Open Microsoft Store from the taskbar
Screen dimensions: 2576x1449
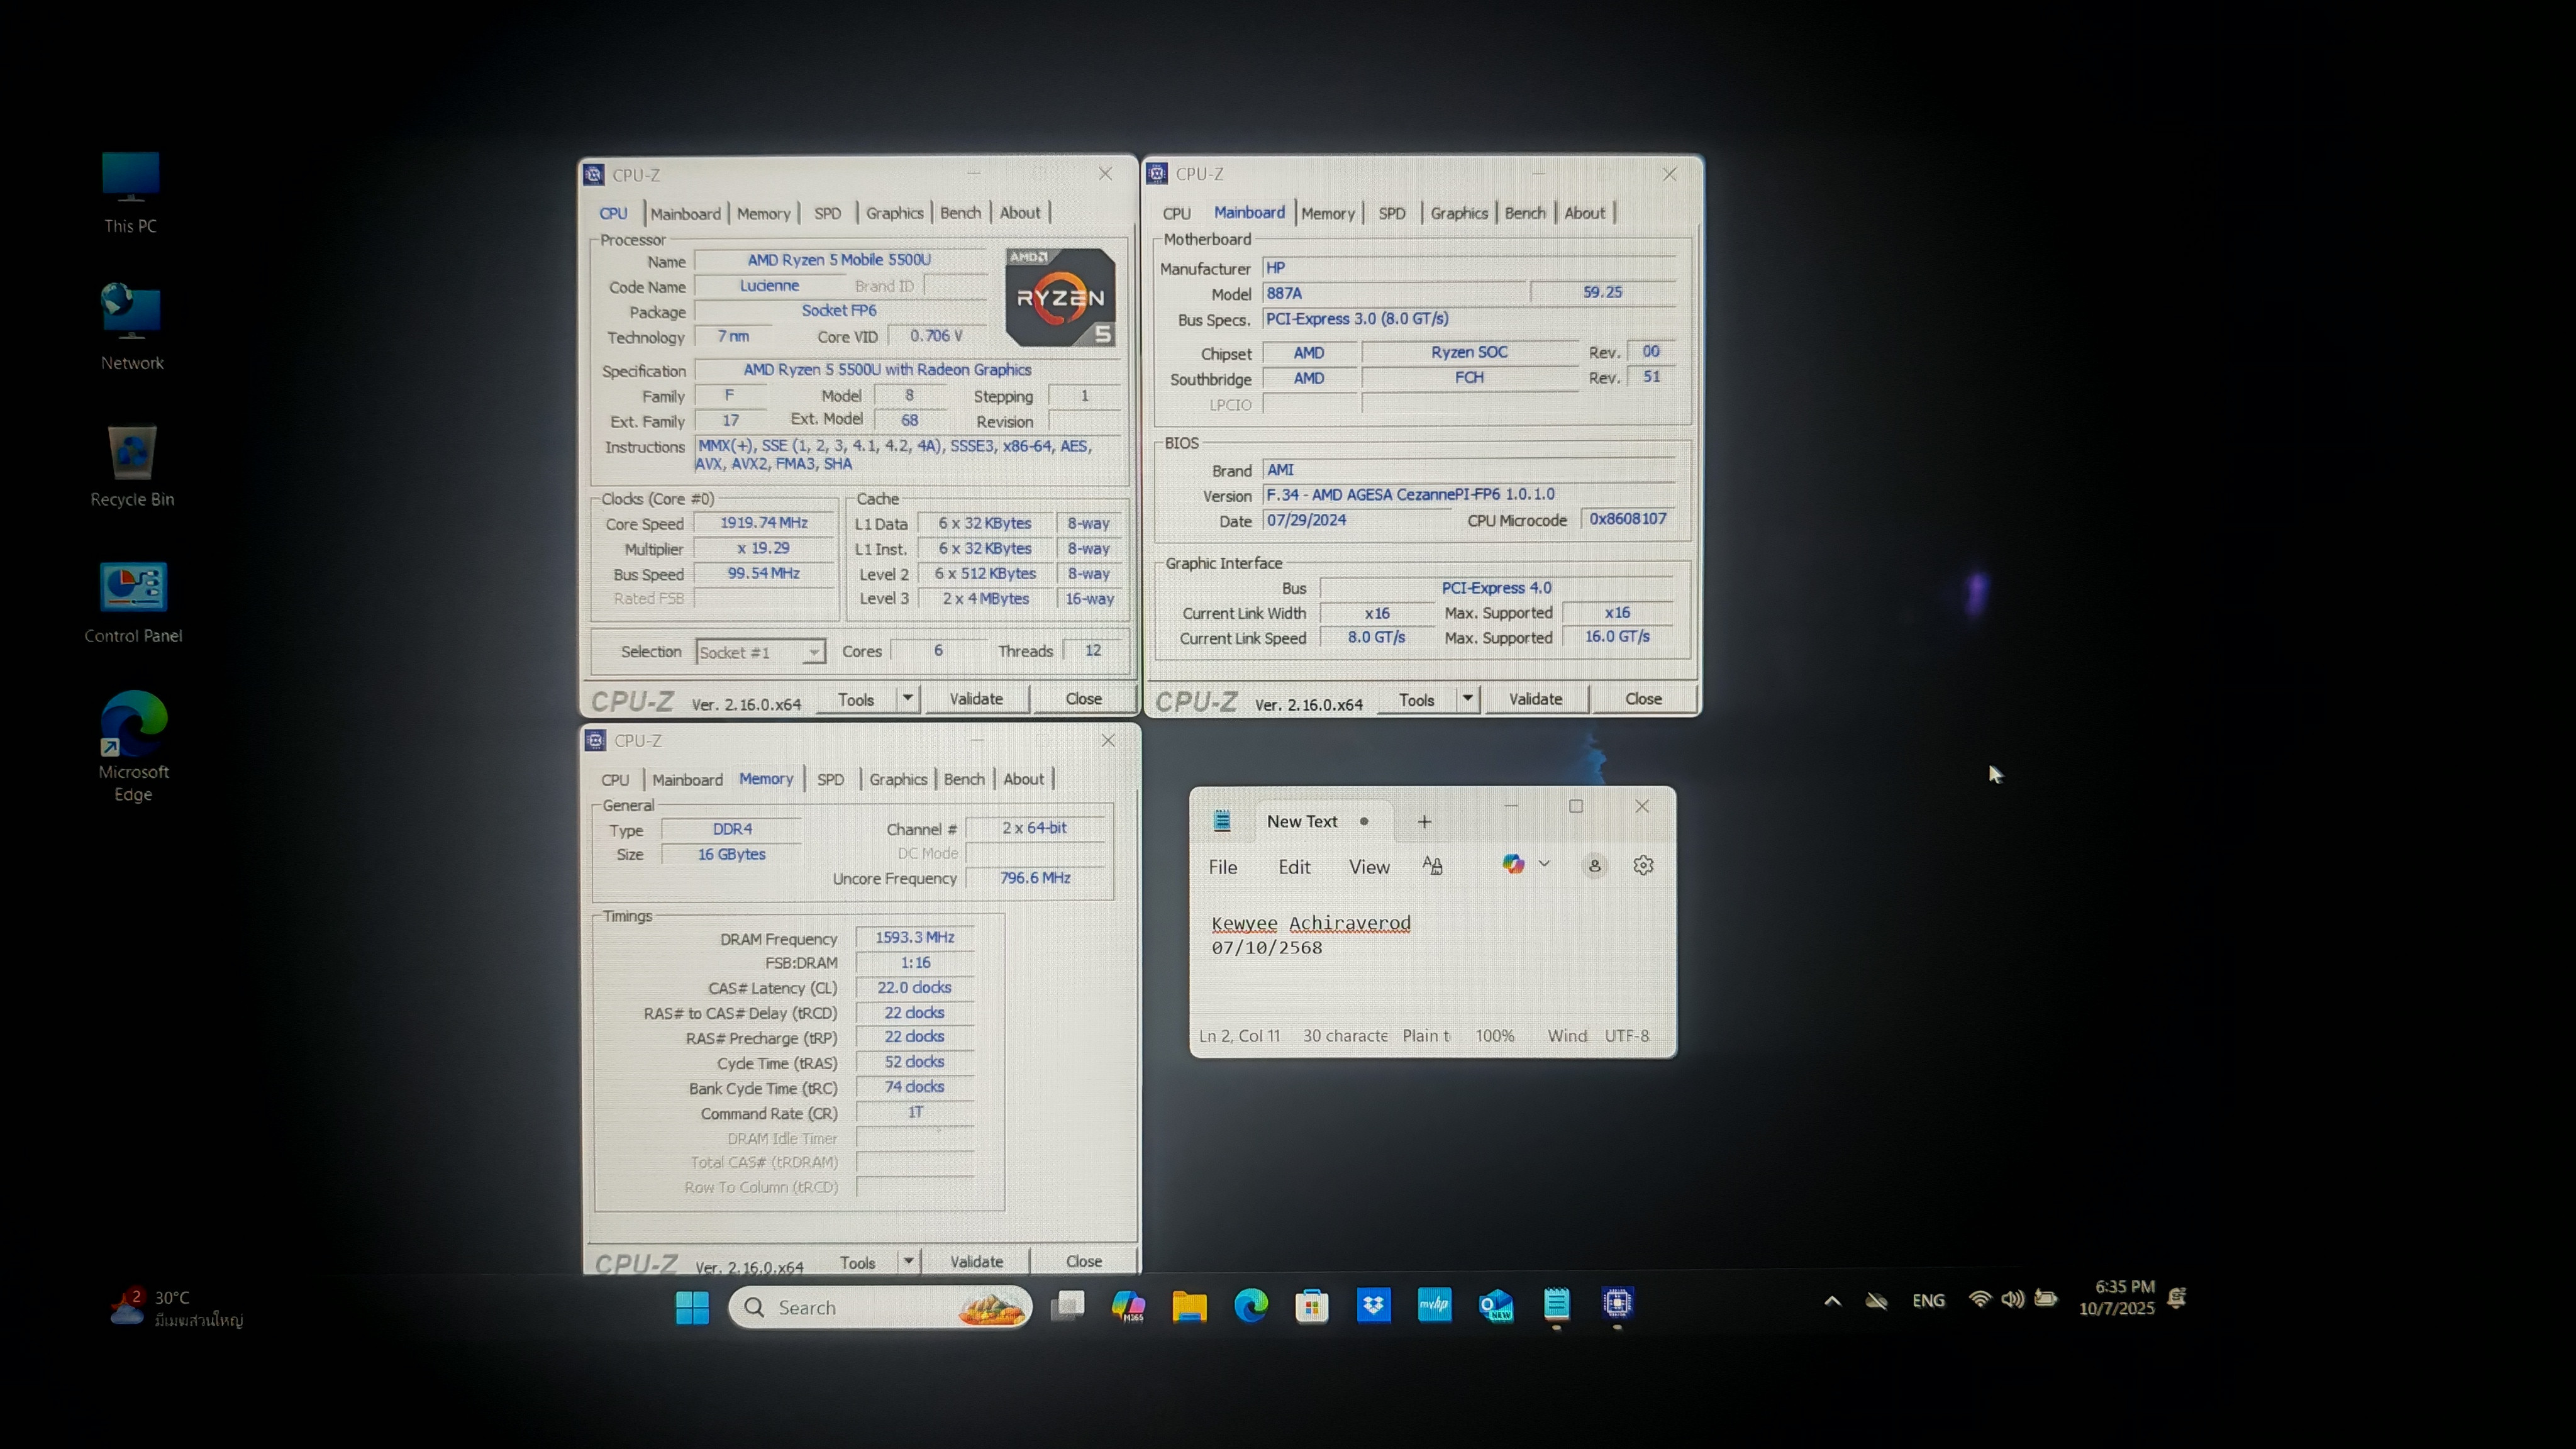coord(1311,1305)
